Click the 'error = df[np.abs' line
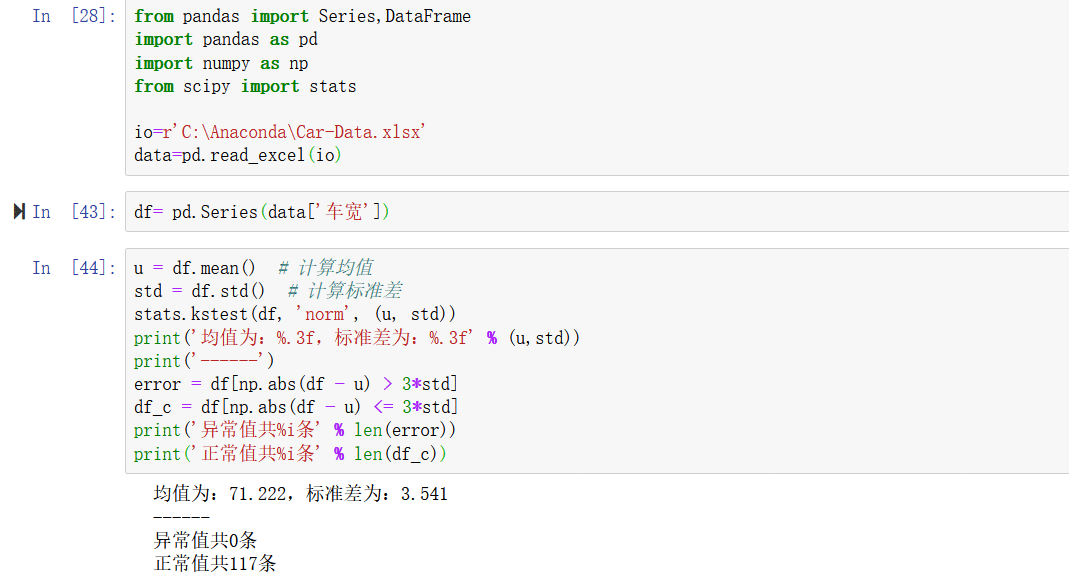 295,384
